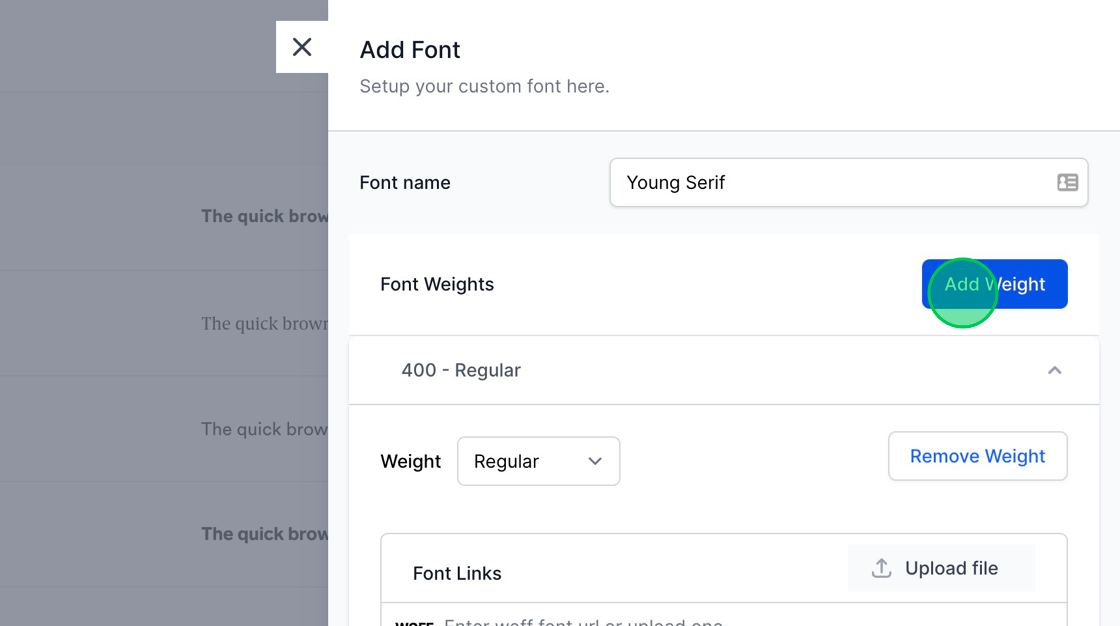Click Remove Weight for the Regular weight
This screenshot has height=626, width=1120.
[977, 456]
